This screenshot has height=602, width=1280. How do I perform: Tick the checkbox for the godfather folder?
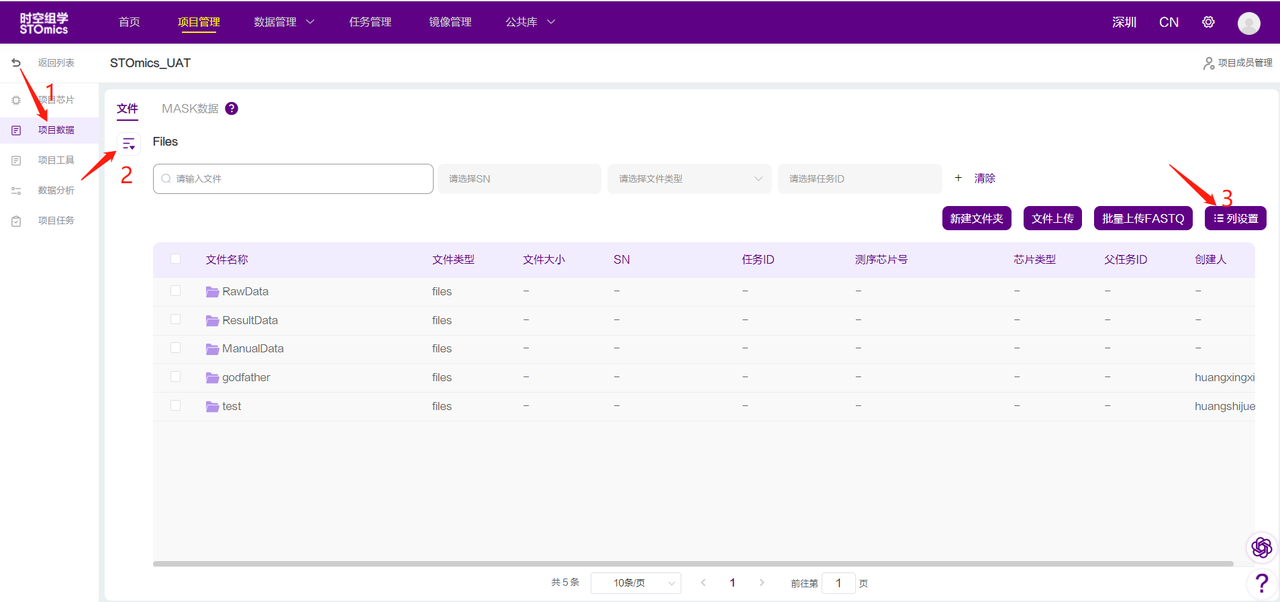(x=176, y=377)
